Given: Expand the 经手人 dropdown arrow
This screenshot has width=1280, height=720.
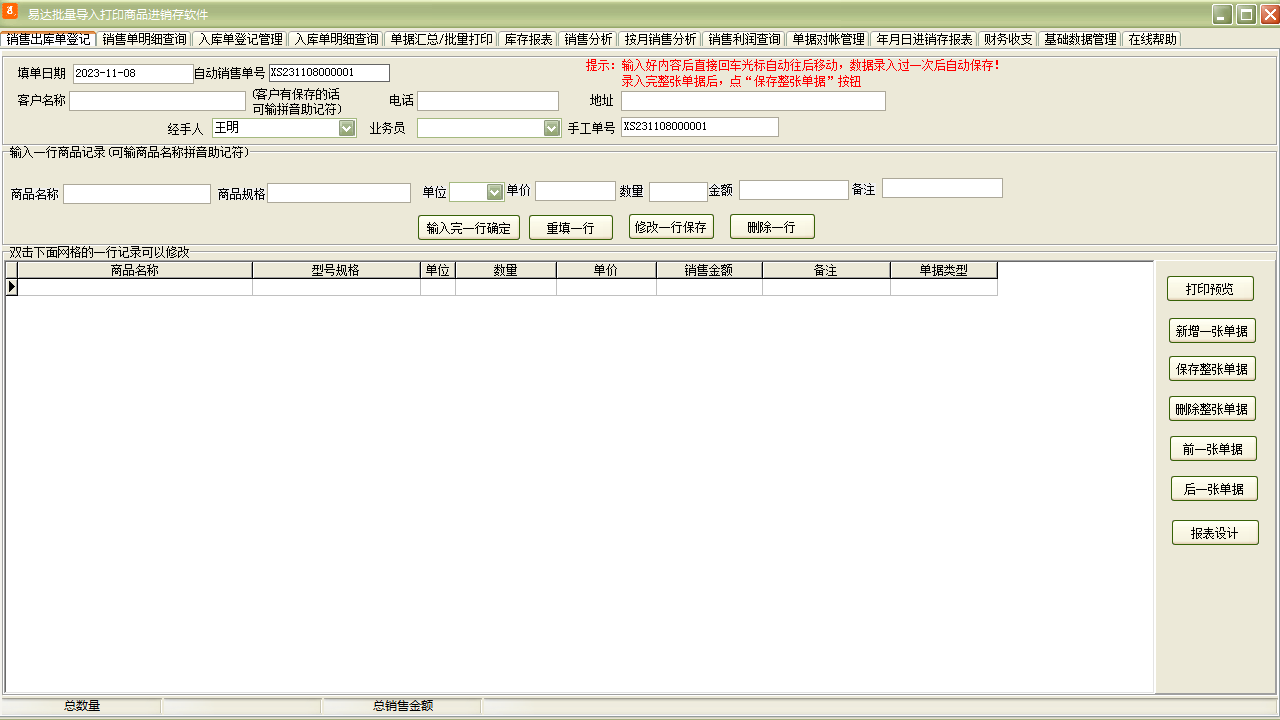Looking at the screenshot, I should (x=347, y=128).
